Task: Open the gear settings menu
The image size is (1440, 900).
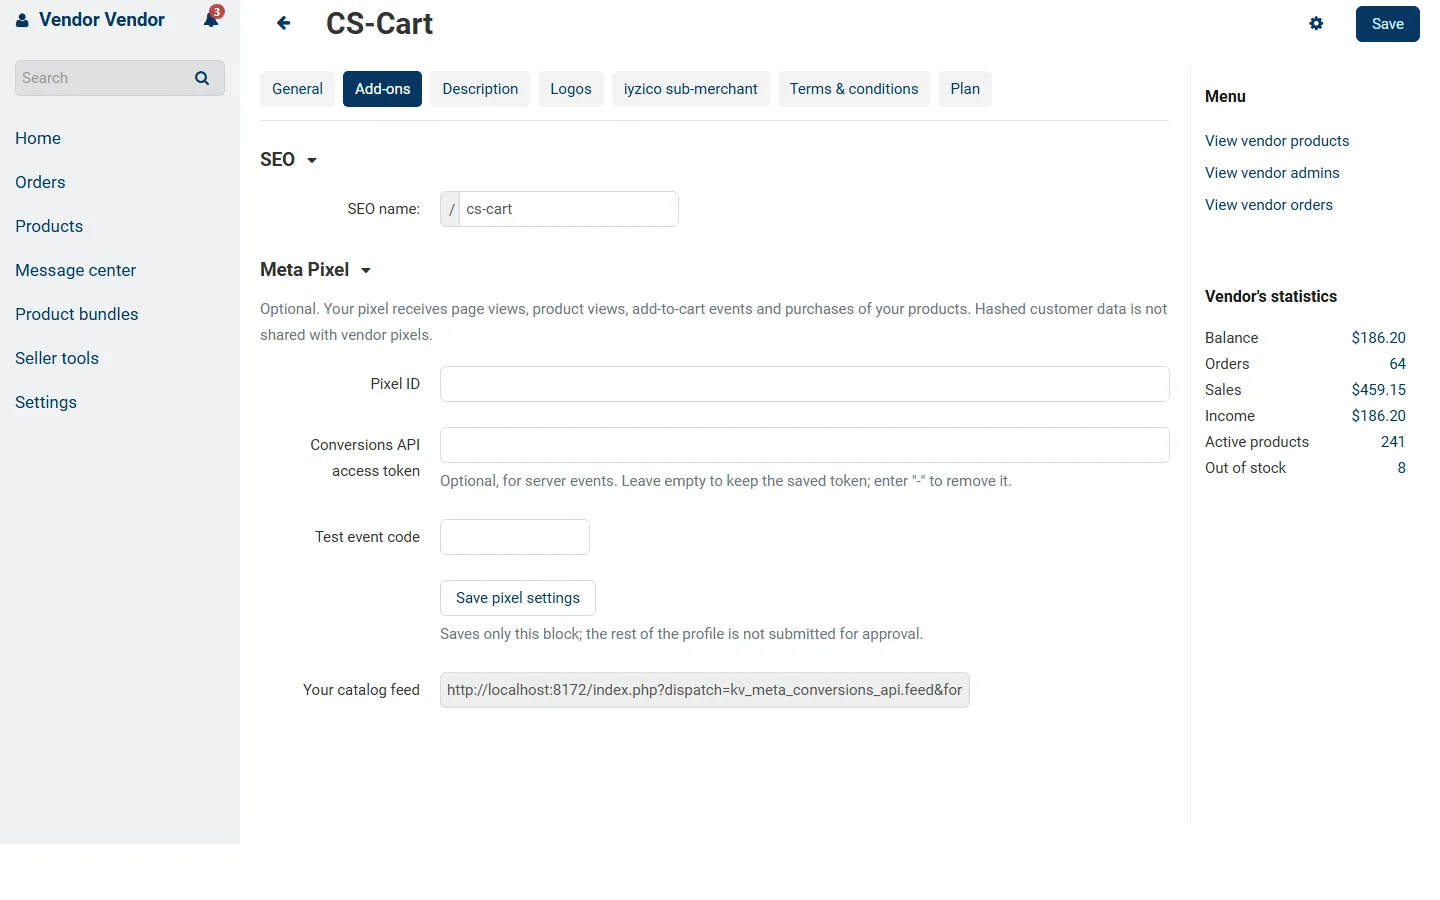Action: (1316, 23)
